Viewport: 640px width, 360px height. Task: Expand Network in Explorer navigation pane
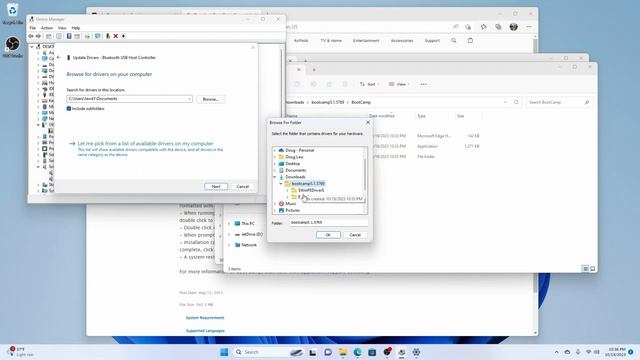tap(229, 245)
